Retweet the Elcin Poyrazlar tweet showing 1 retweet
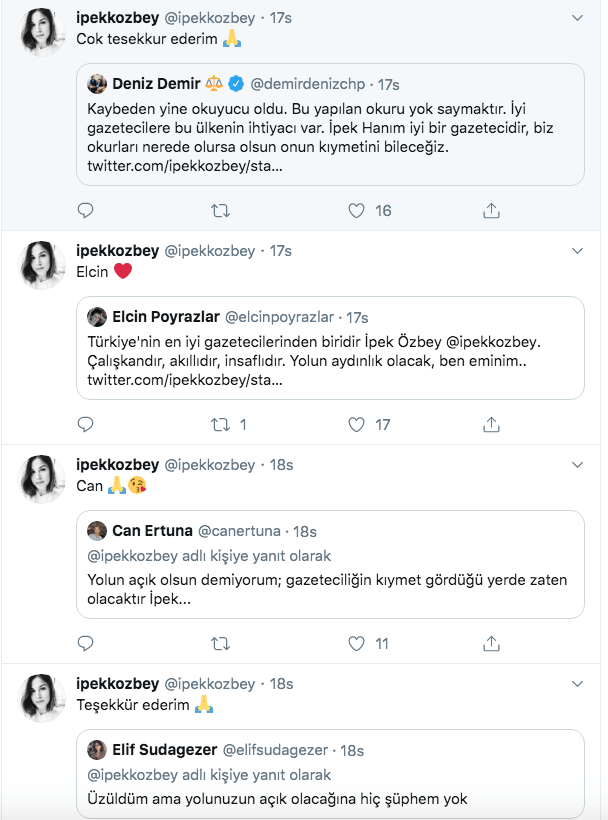This screenshot has height=820, width=608. 219,424
